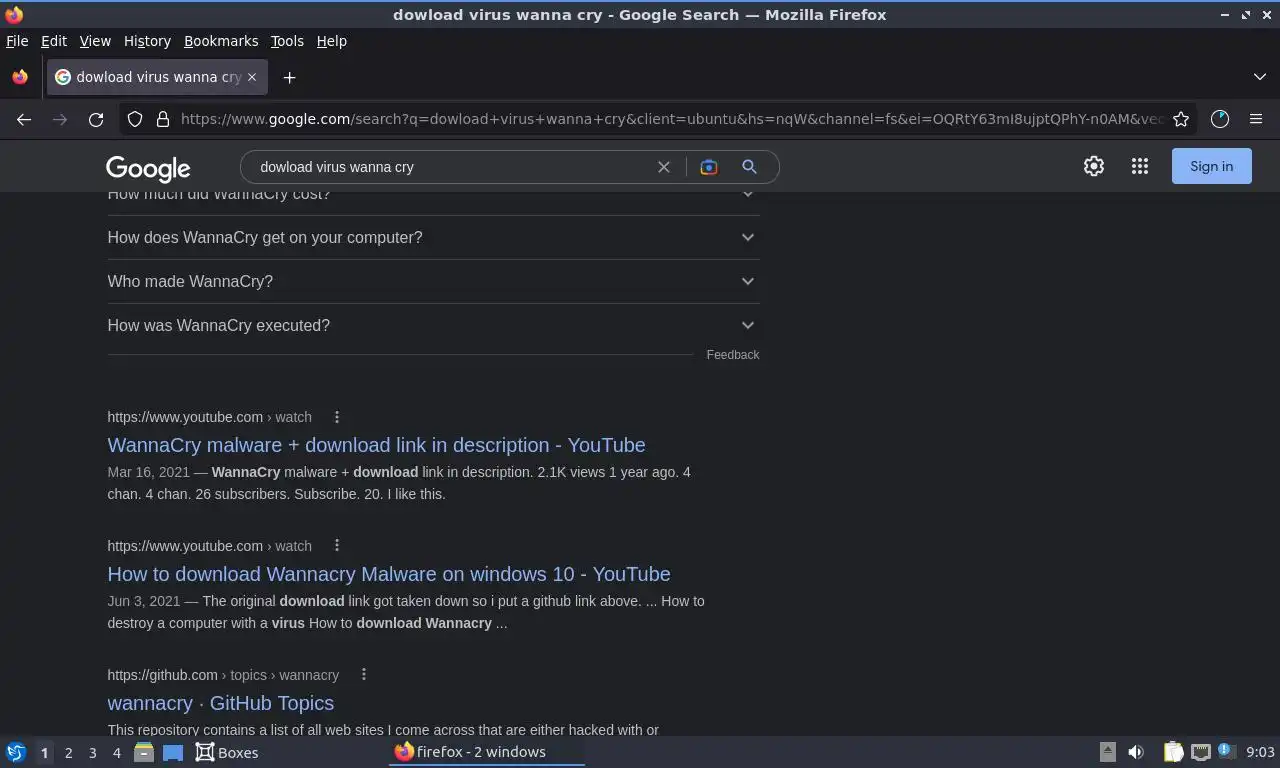Open a new tab

coord(289,77)
